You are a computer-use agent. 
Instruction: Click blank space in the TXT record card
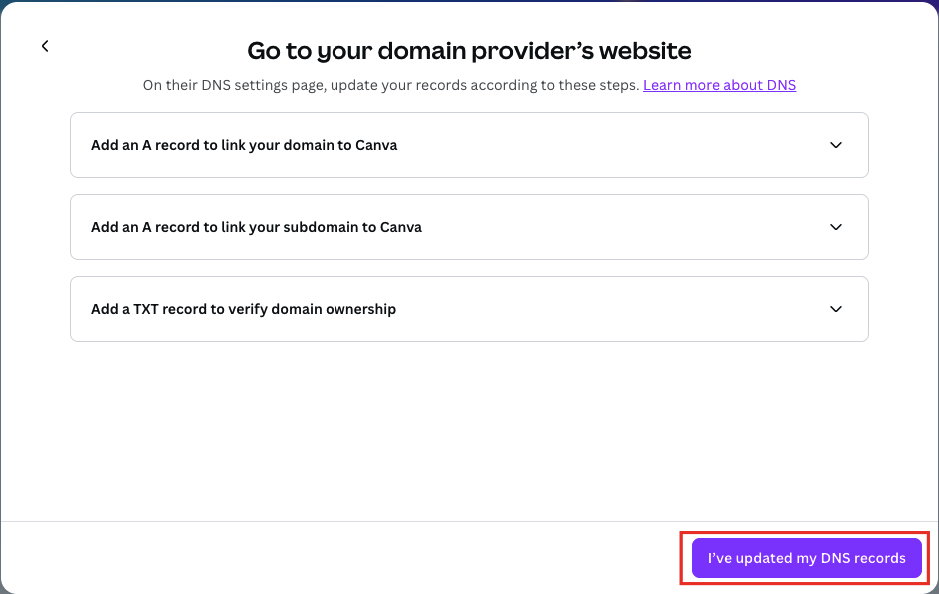[600, 309]
